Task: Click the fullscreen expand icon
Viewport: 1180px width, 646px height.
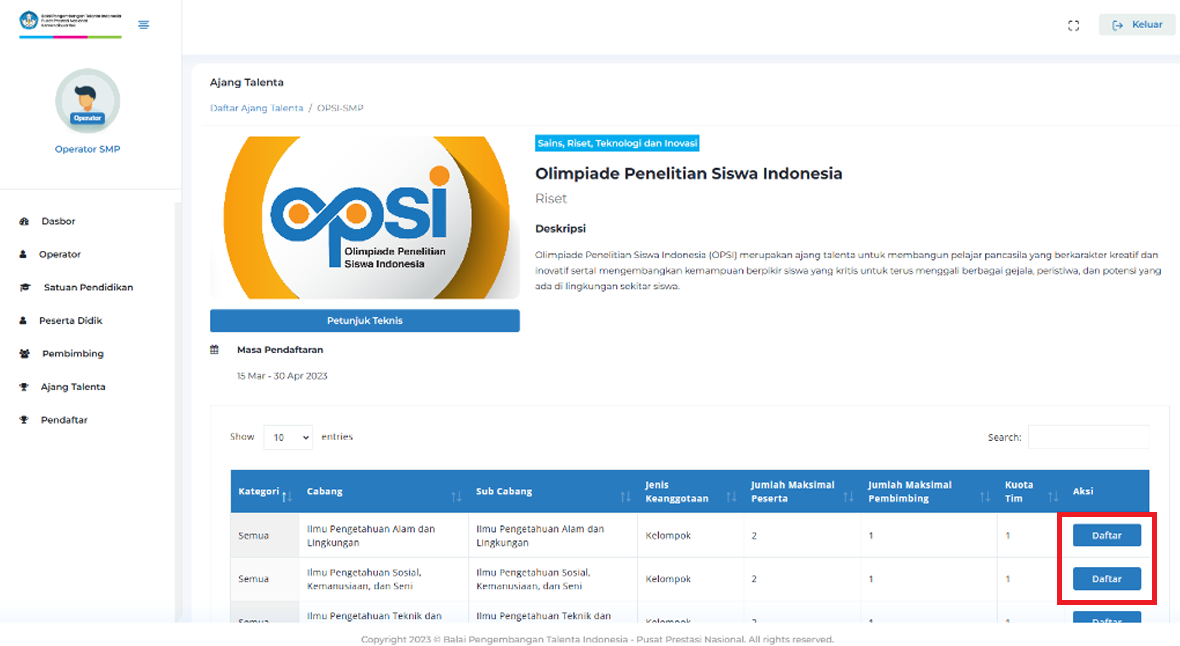Action: click(x=1073, y=26)
